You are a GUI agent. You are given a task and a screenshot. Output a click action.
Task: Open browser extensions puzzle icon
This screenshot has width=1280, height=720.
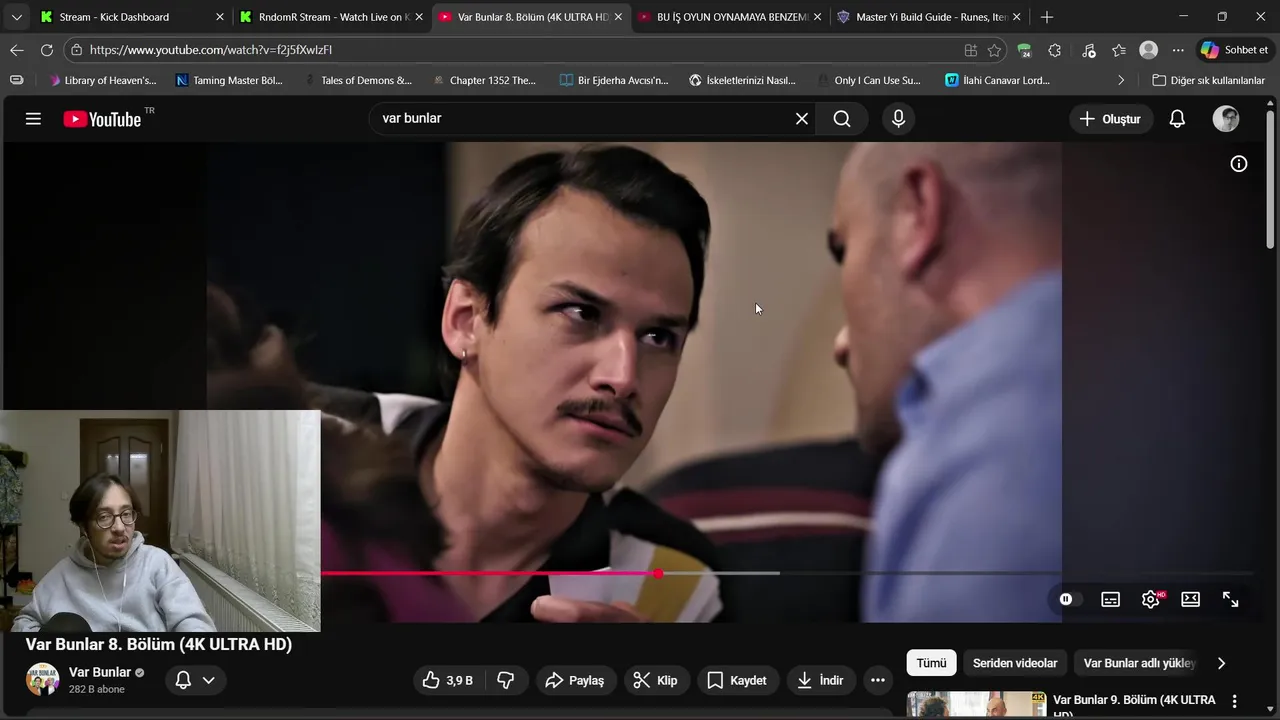pos(1055,50)
